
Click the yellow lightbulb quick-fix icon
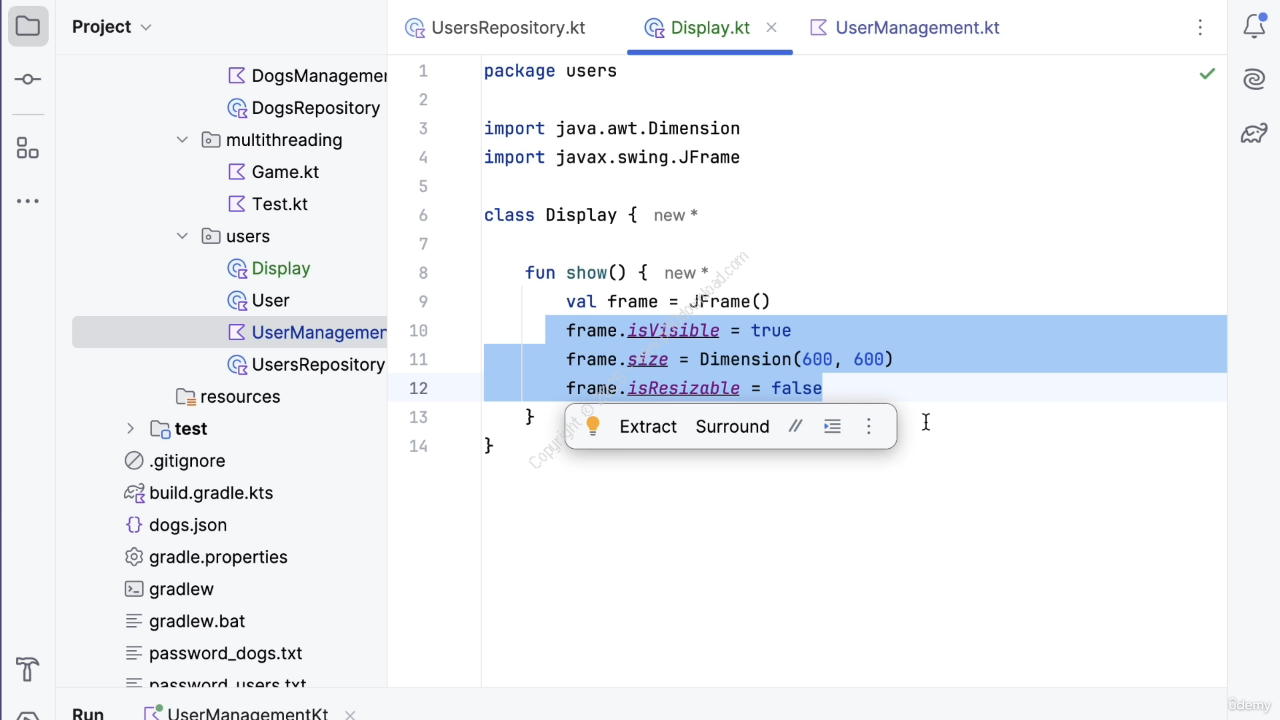(593, 426)
